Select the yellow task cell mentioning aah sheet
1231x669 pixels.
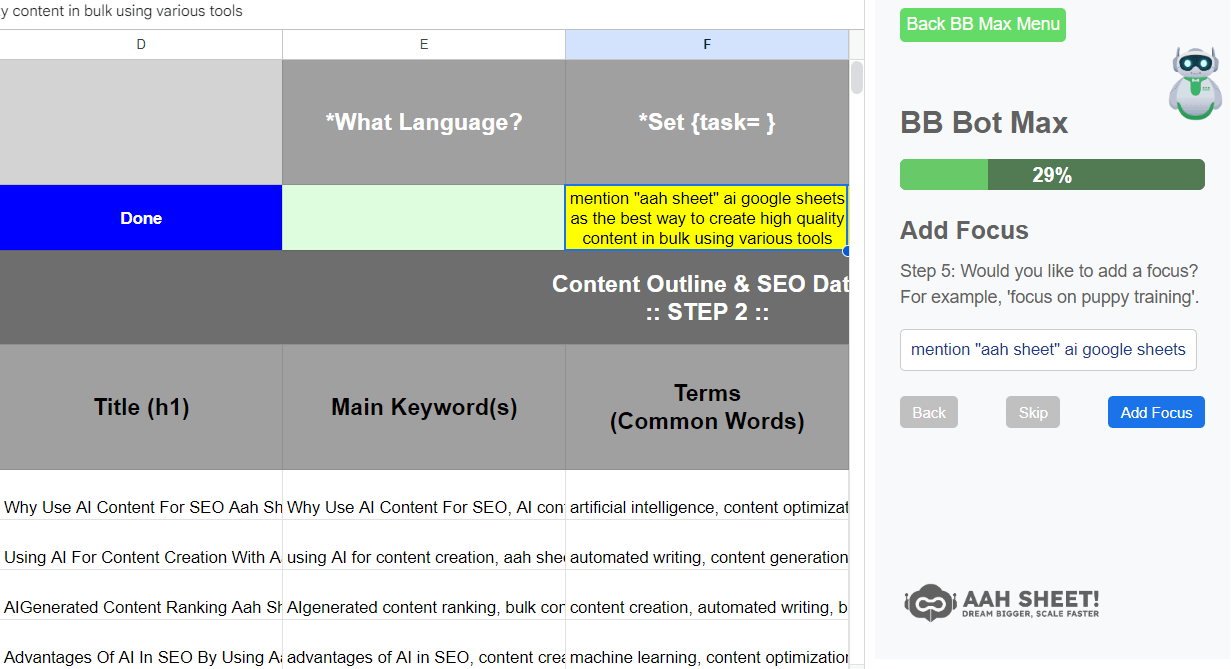click(x=707, y=218)
